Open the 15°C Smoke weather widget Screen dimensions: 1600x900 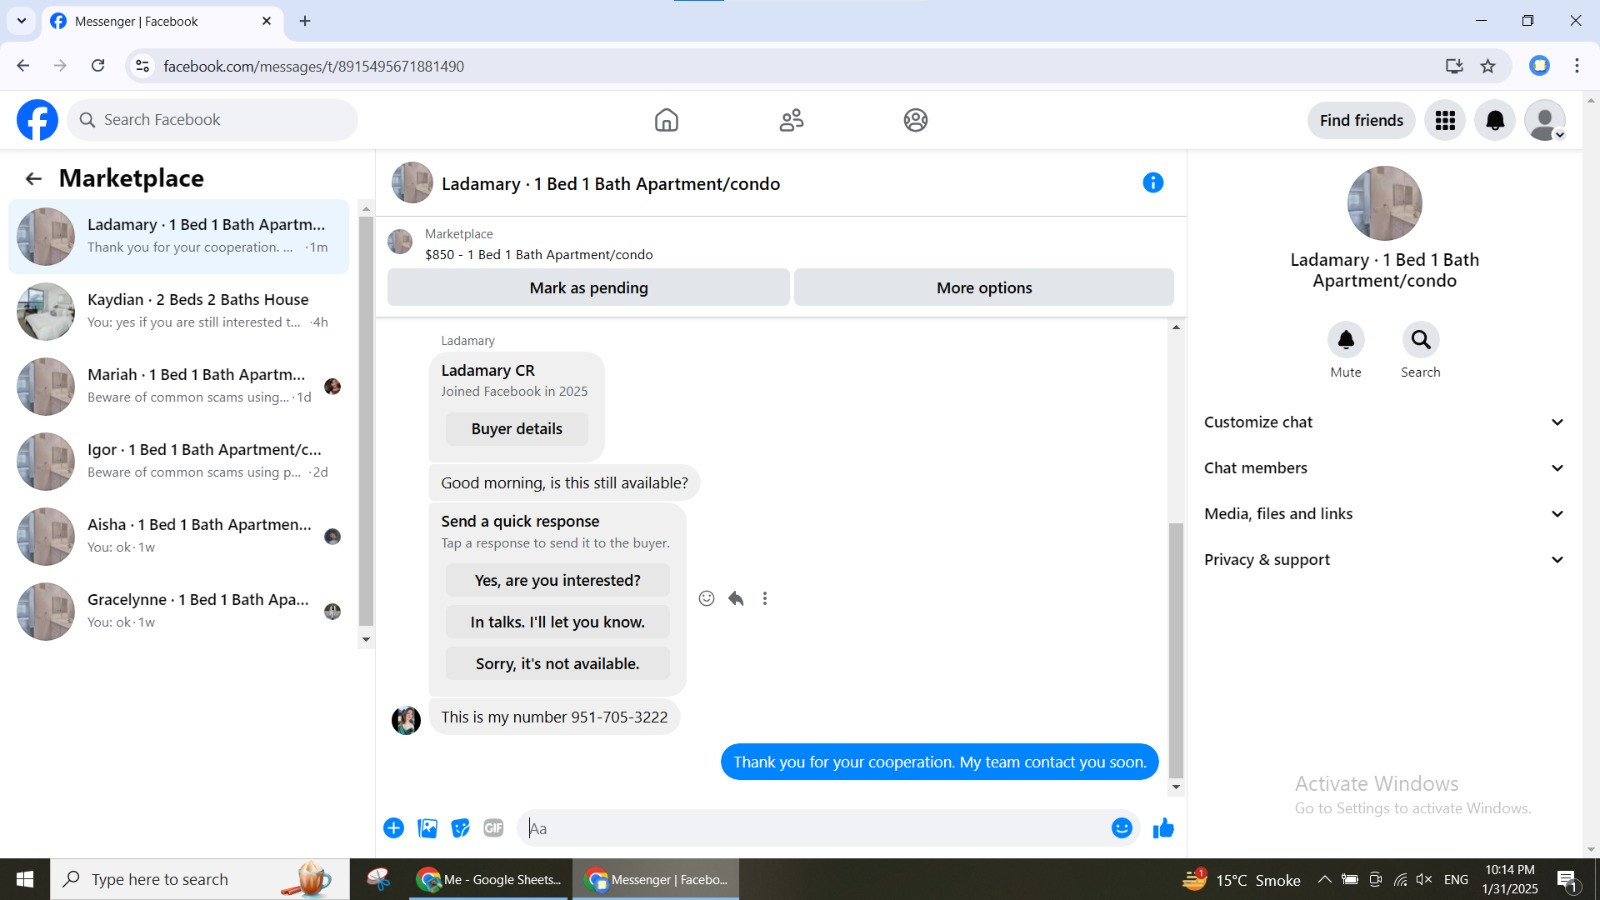tap(1242, 880)
